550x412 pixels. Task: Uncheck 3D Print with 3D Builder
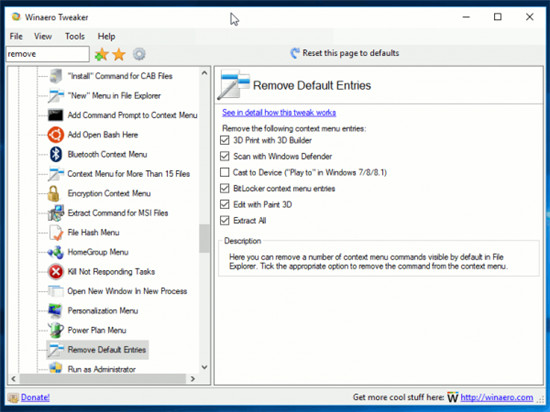(224, 140)
